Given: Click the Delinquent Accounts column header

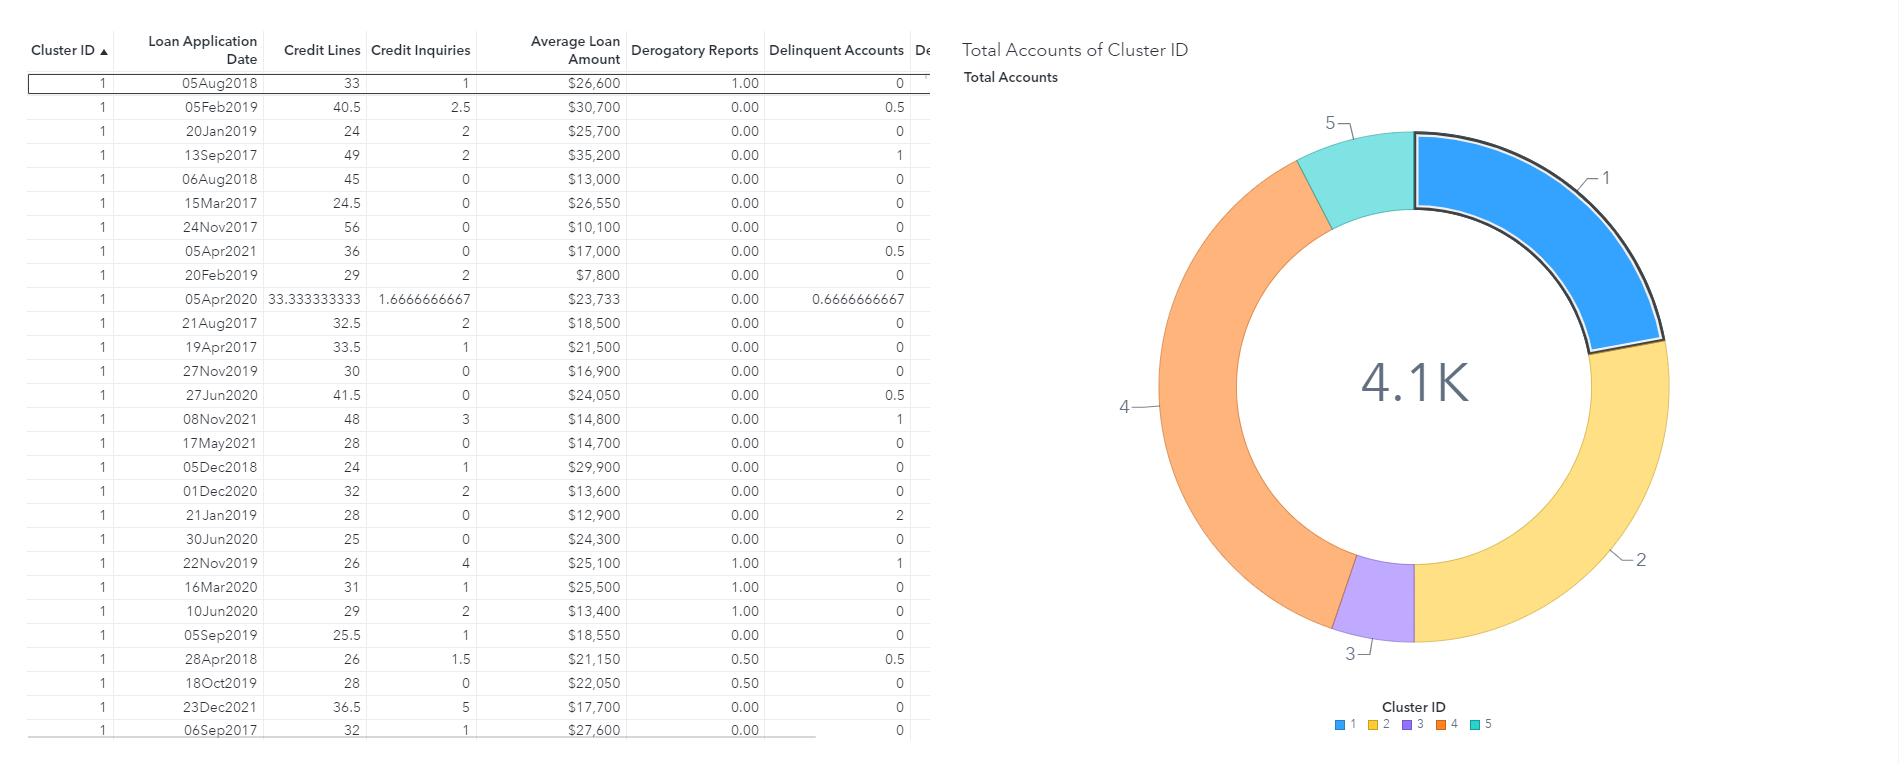Looking at the screenshot, I should coord(836,50).
